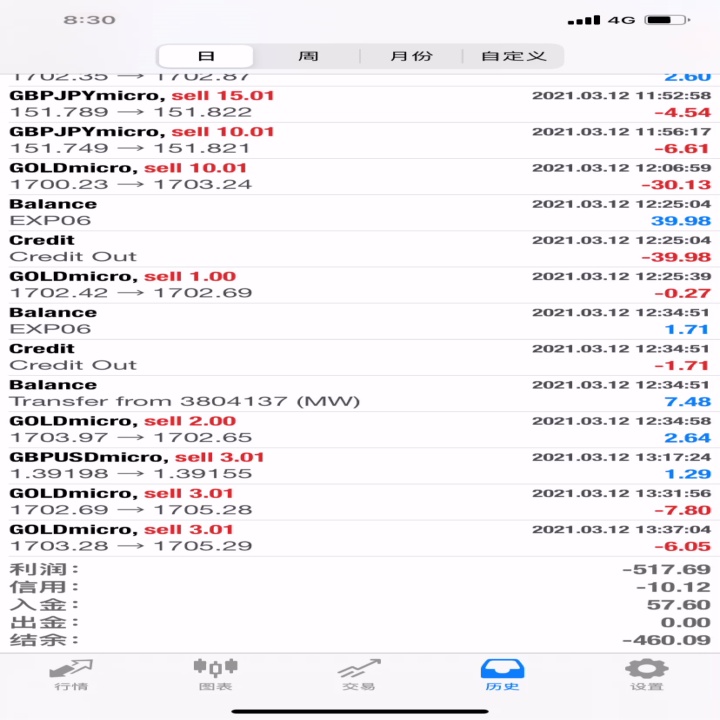720x720 pixels.
Task: Switch to the 周 week filter
Action: click(x=308, y=56)
